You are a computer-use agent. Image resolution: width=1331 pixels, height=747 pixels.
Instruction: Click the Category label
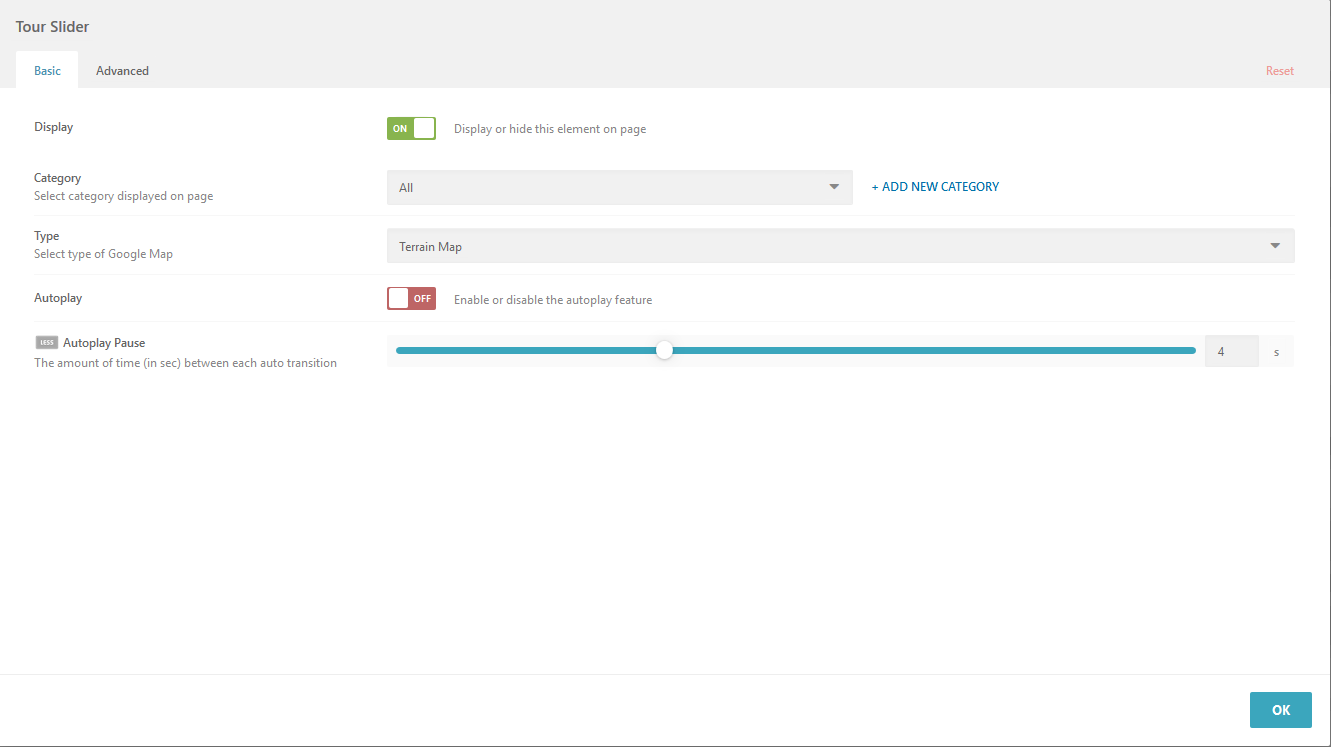(57, 178)
